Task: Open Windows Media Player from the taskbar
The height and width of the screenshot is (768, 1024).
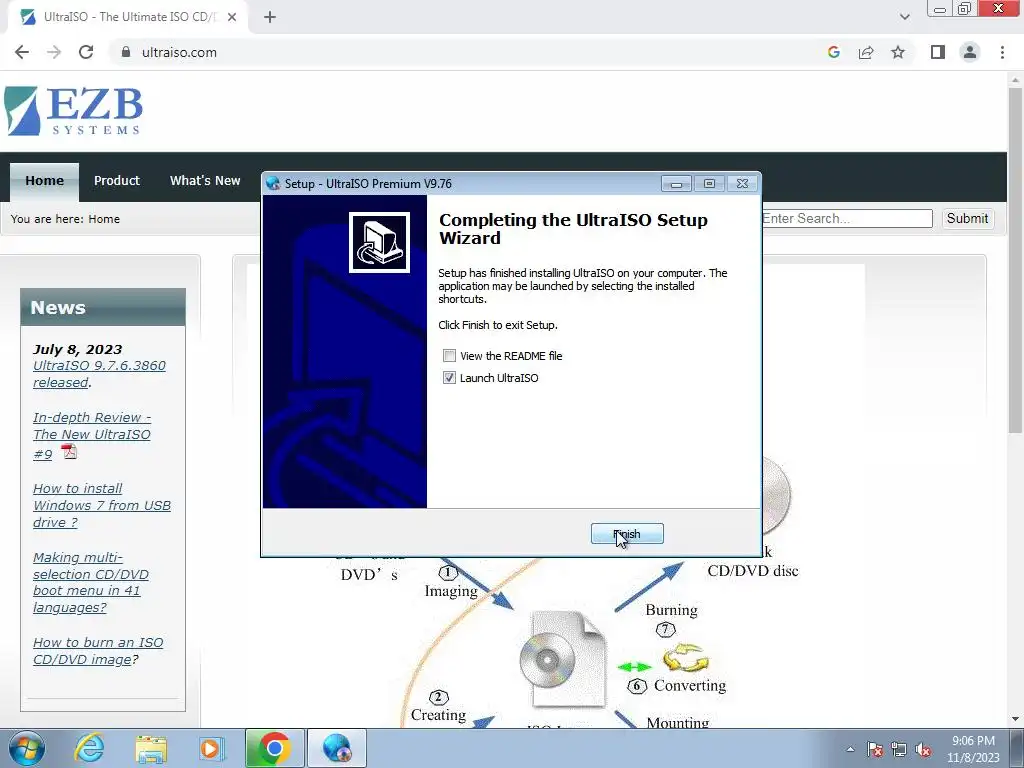Action: (212, 748)
